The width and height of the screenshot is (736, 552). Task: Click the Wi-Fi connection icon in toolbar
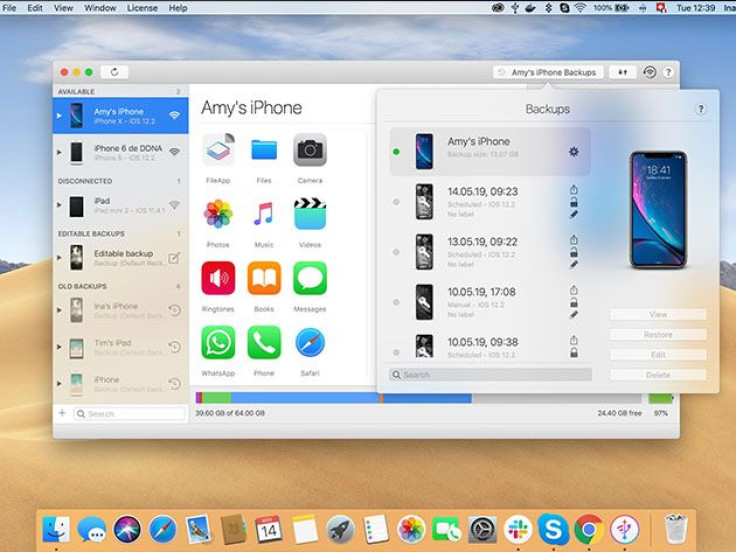650,72
